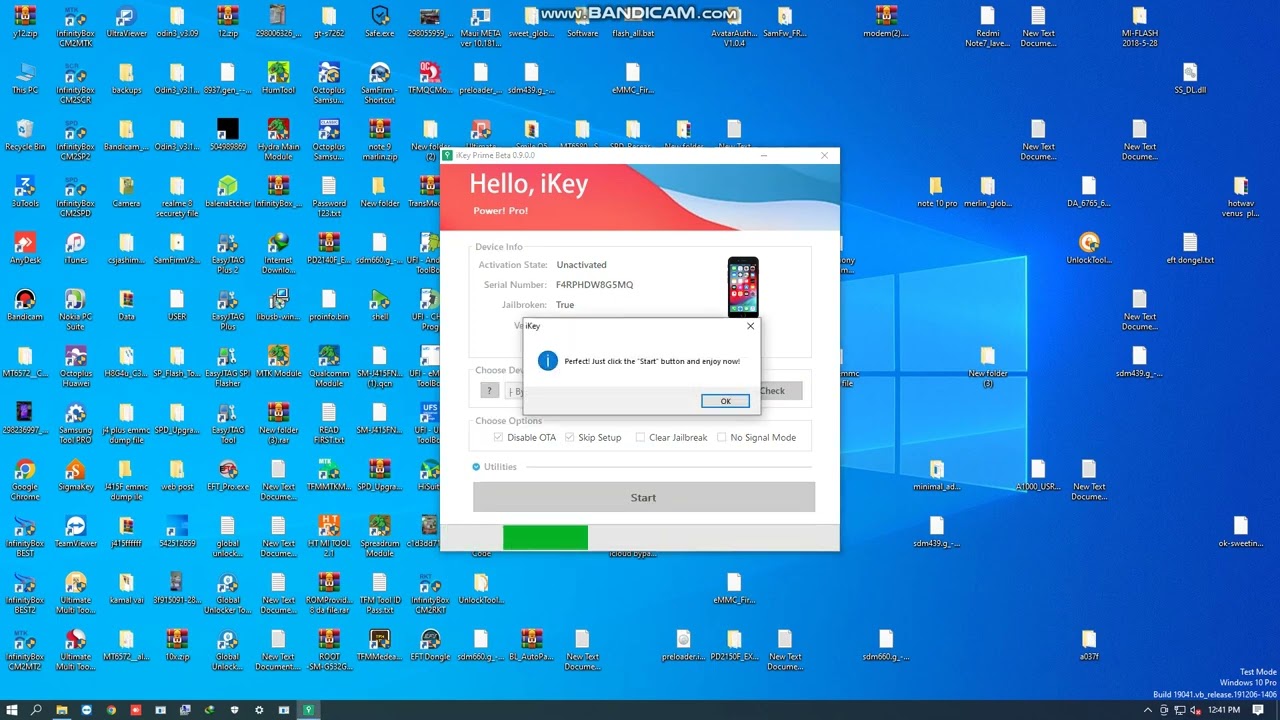Screen dimensions: 1280x720
Task: Toggle the Disable OTA checkbox
Action: 498,437
